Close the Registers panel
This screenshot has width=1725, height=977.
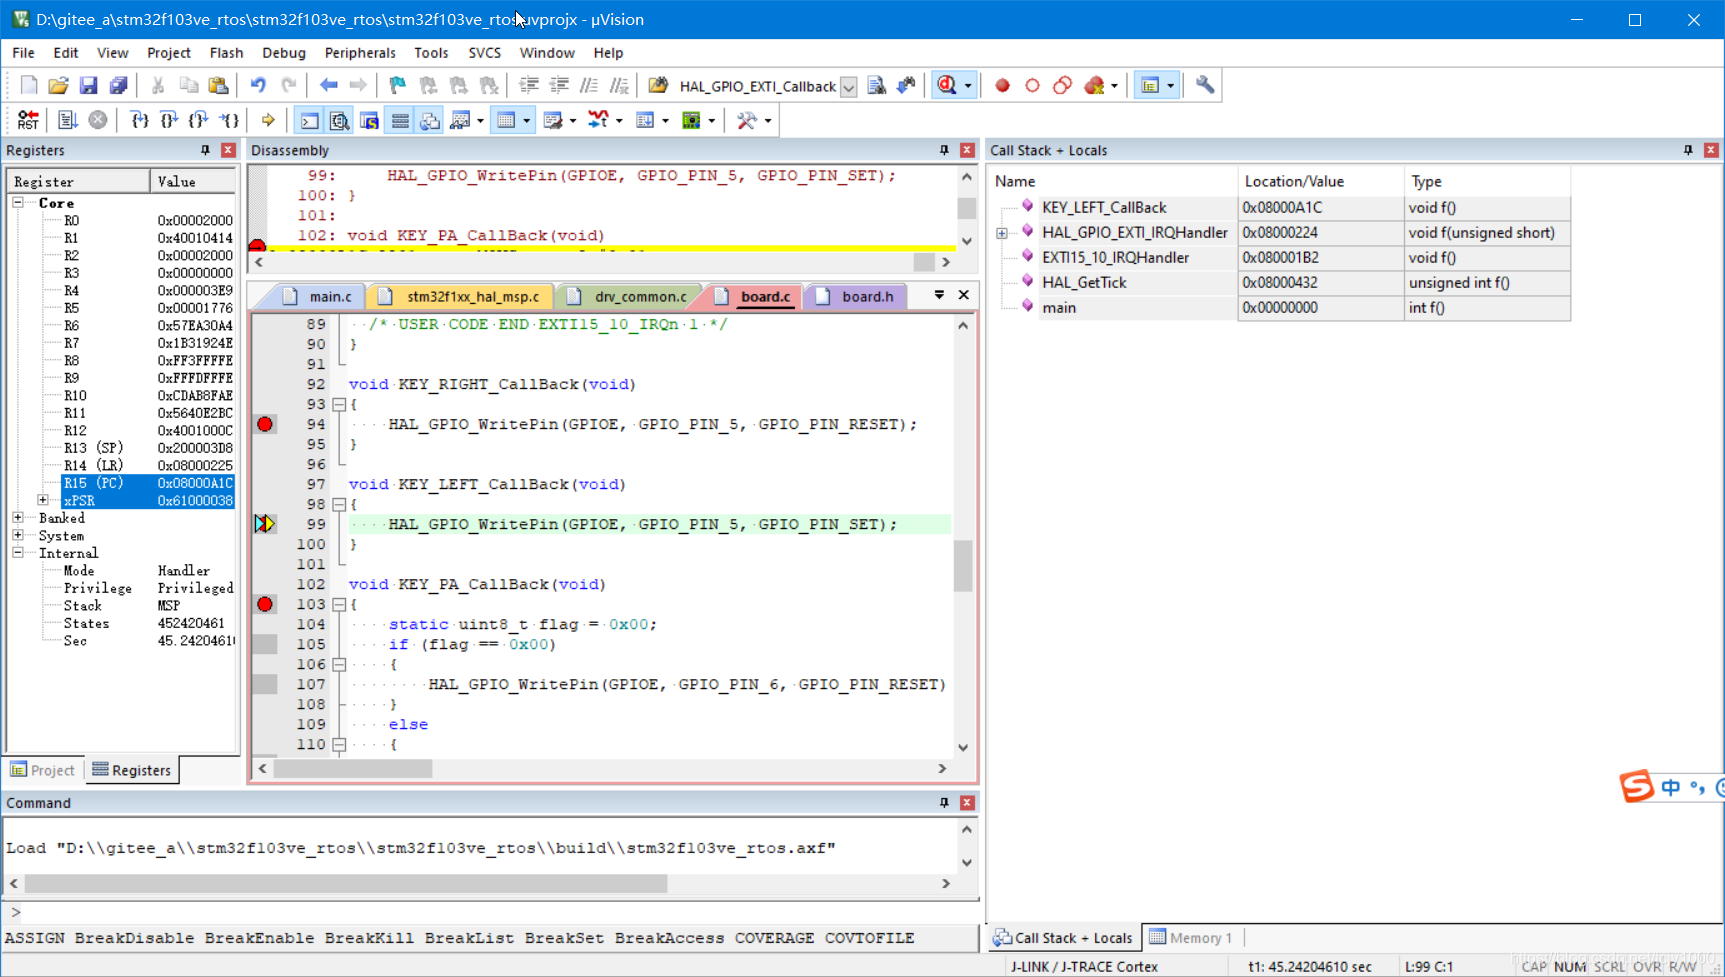(x=228, y=150)
